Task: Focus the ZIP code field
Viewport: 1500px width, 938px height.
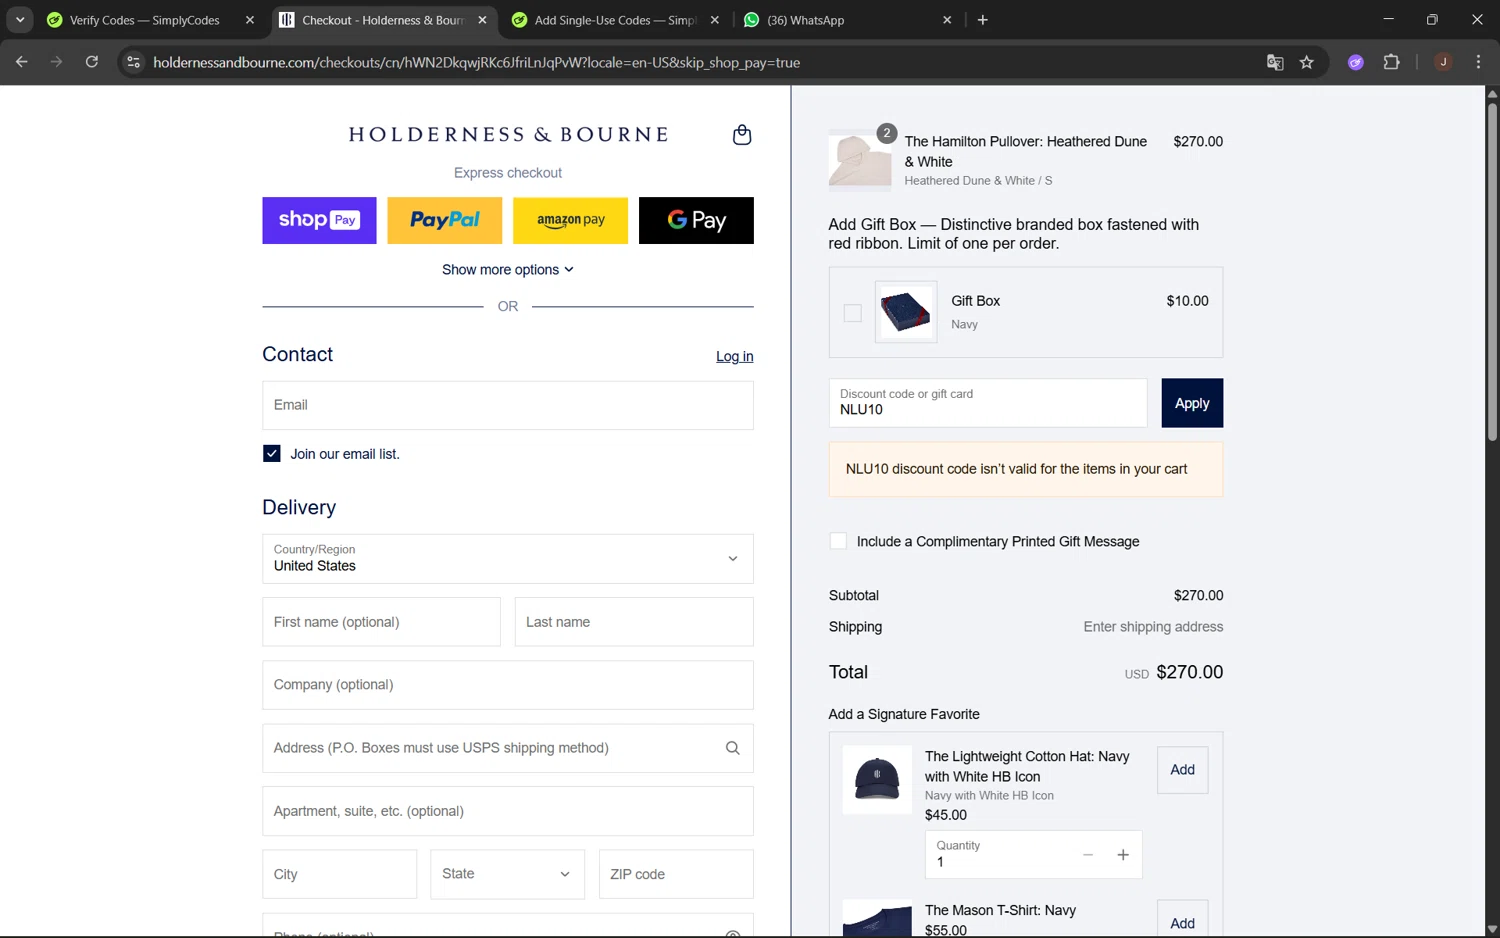Action: pyautogui.click(x=676, y=874)
